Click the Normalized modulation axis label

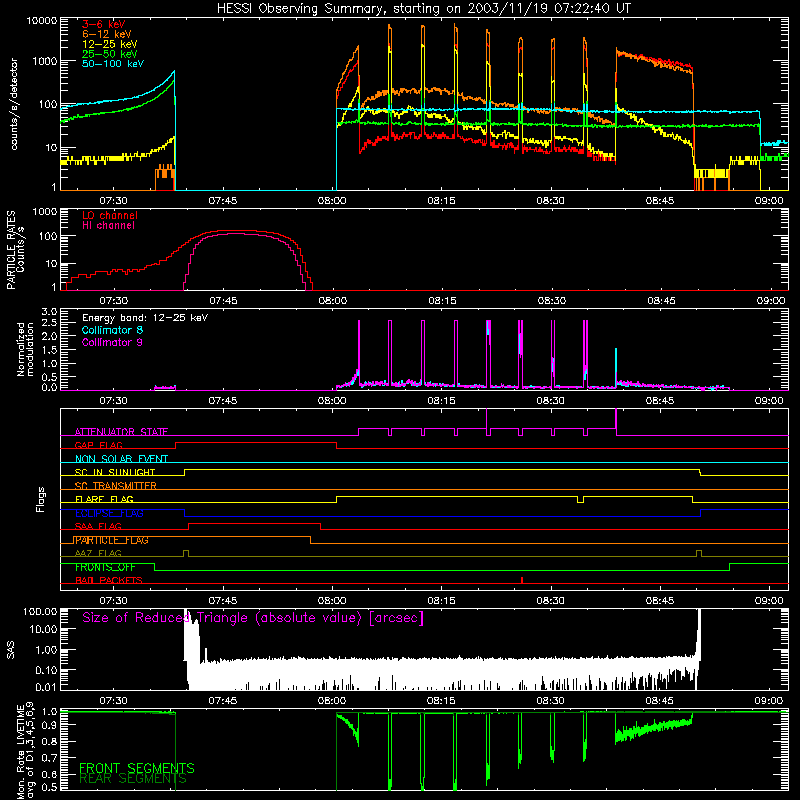pyautogui.click(x=25, y=349)
